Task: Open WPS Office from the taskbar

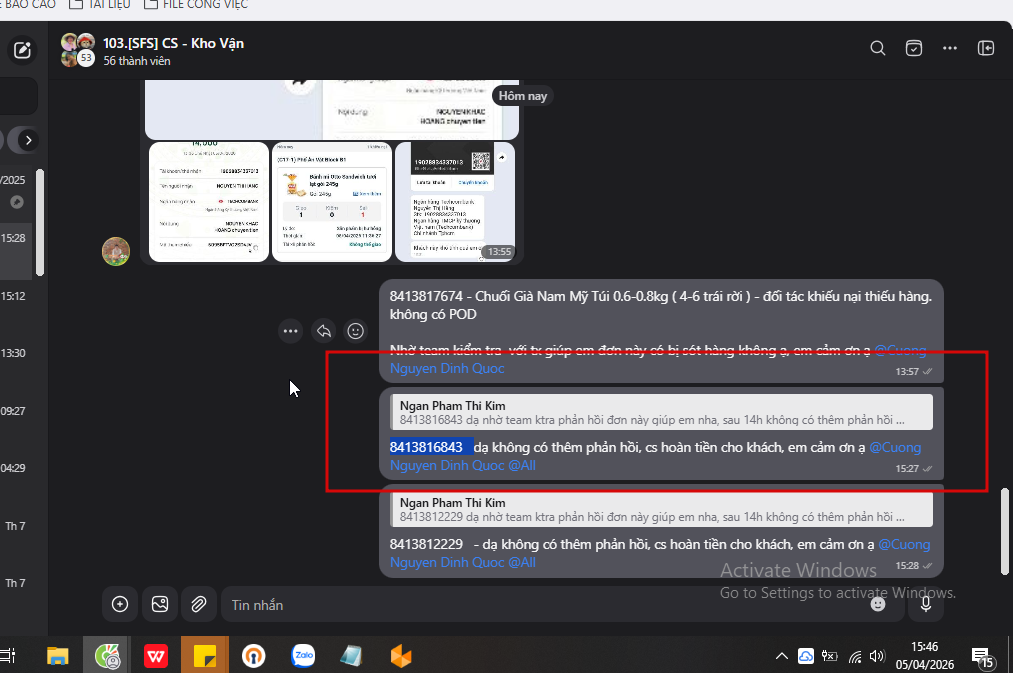Action: [x=156, y=656]
